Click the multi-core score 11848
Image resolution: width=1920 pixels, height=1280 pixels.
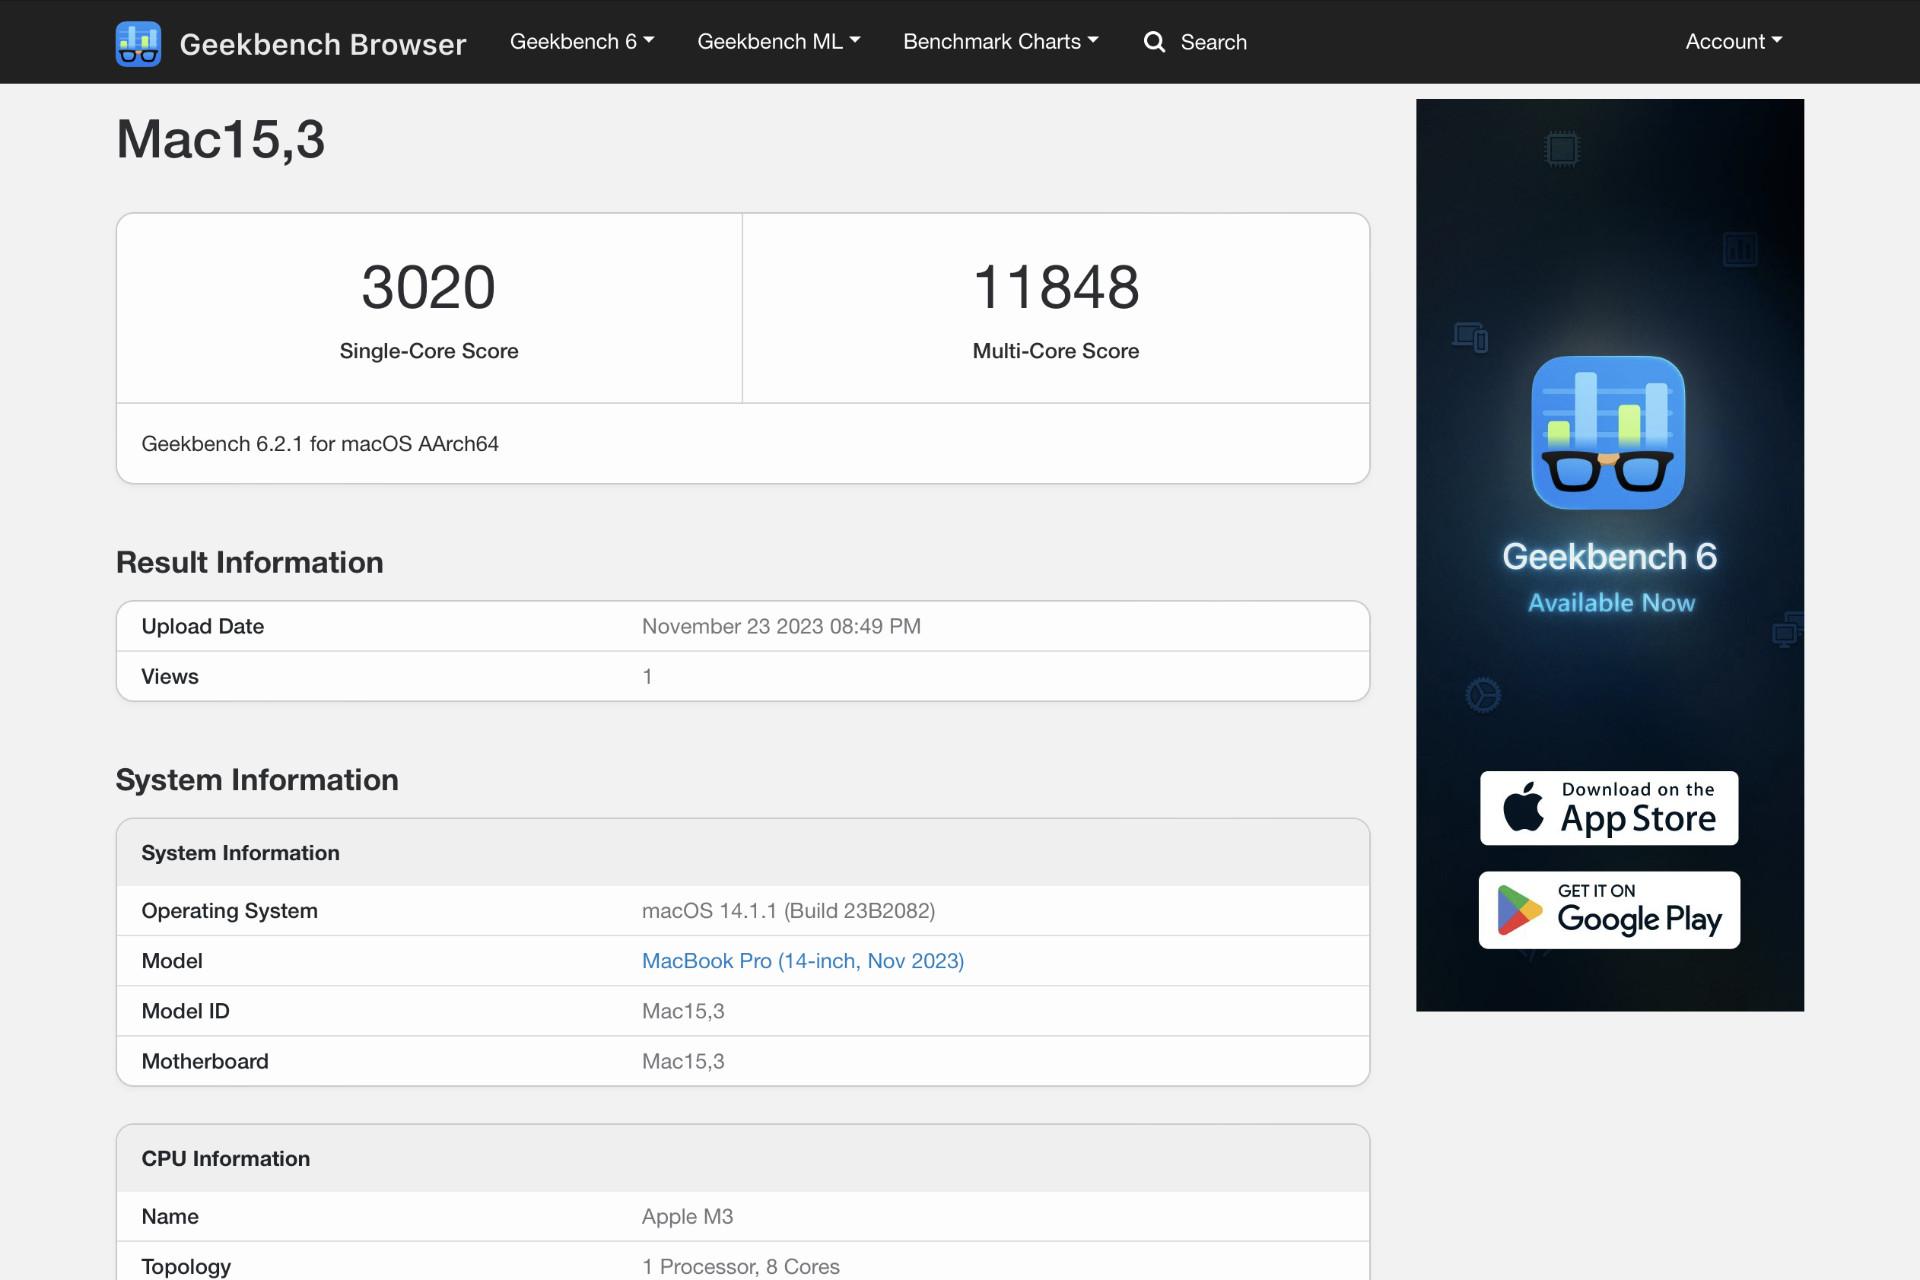point(1056,287)
